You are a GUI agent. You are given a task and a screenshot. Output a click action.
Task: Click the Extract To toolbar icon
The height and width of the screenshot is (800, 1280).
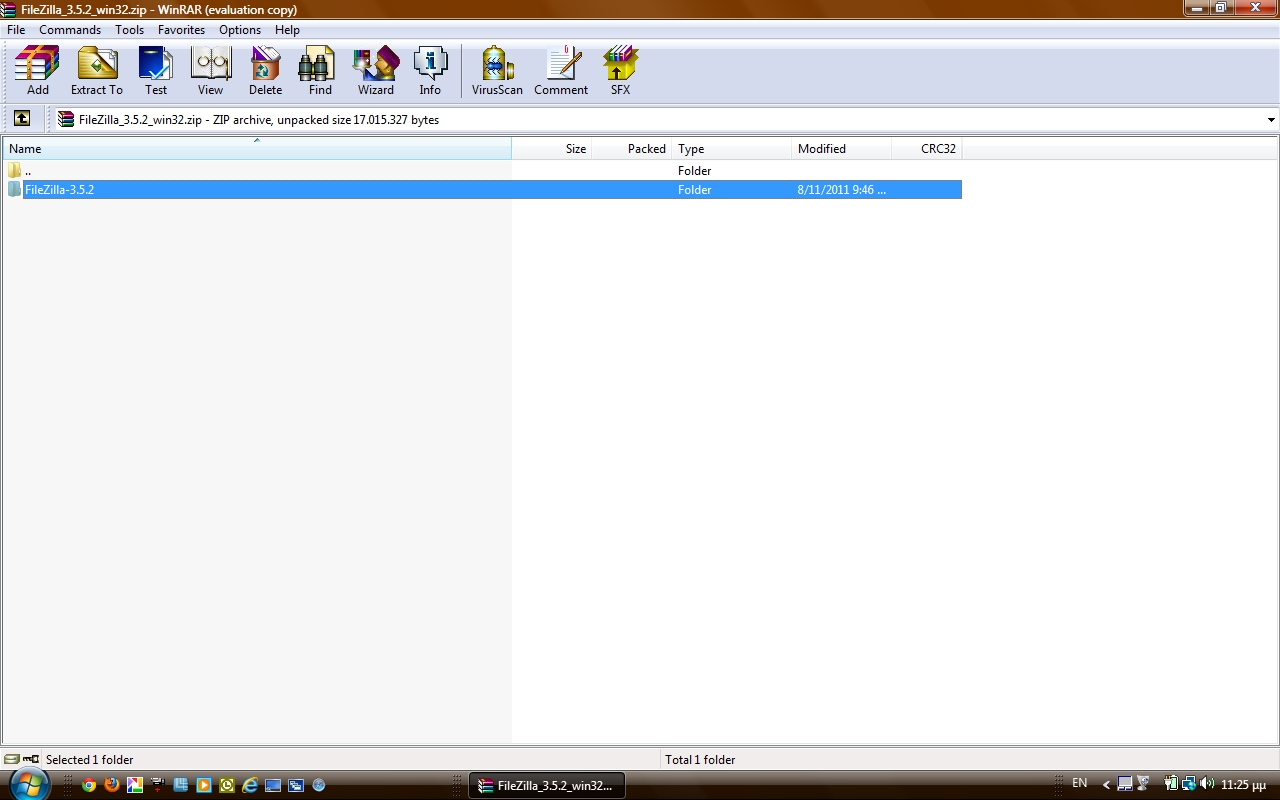pos(97,70)
